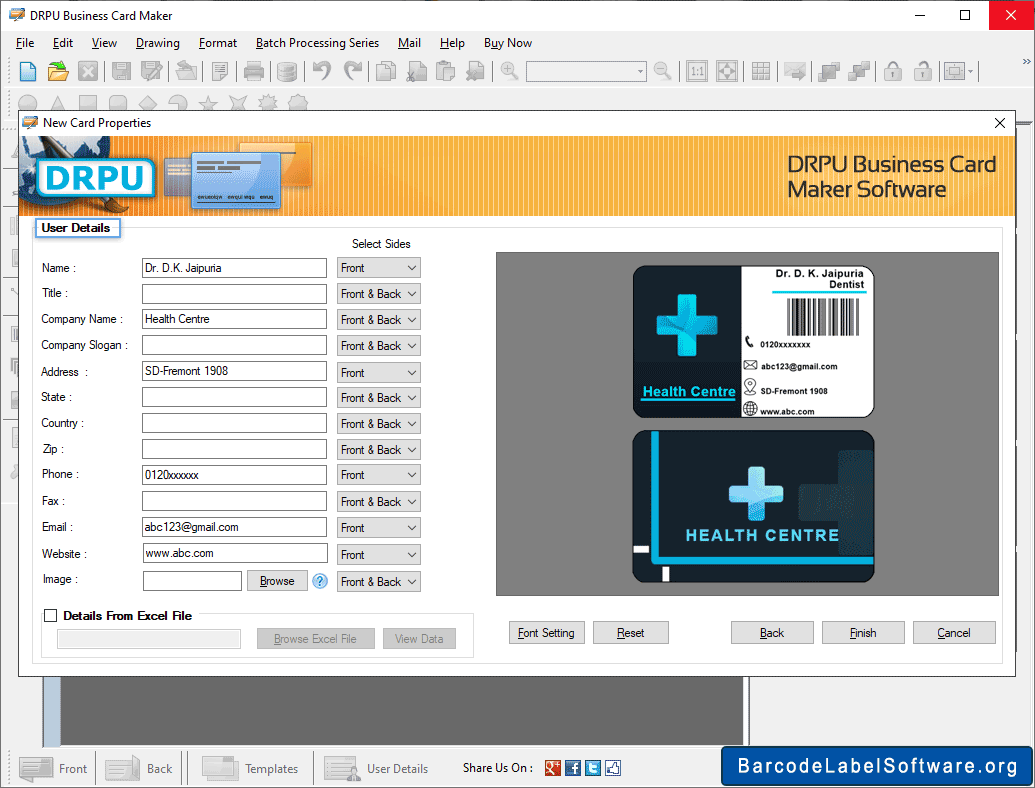Click the New document toolbar icon

[x=28, y=71]
